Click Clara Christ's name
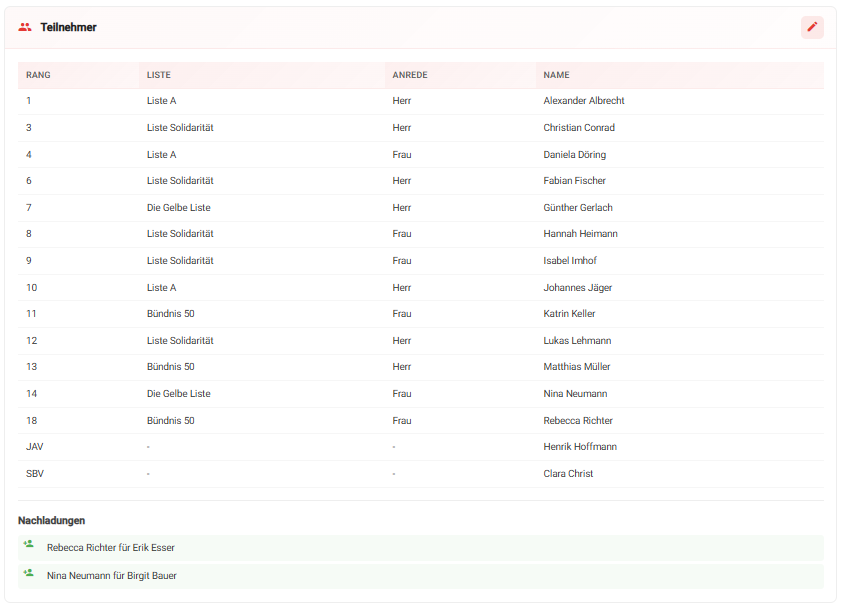Image resolution: width=842 pixels, height=609 pixels. pyautogui.click(x=568, y=474)
